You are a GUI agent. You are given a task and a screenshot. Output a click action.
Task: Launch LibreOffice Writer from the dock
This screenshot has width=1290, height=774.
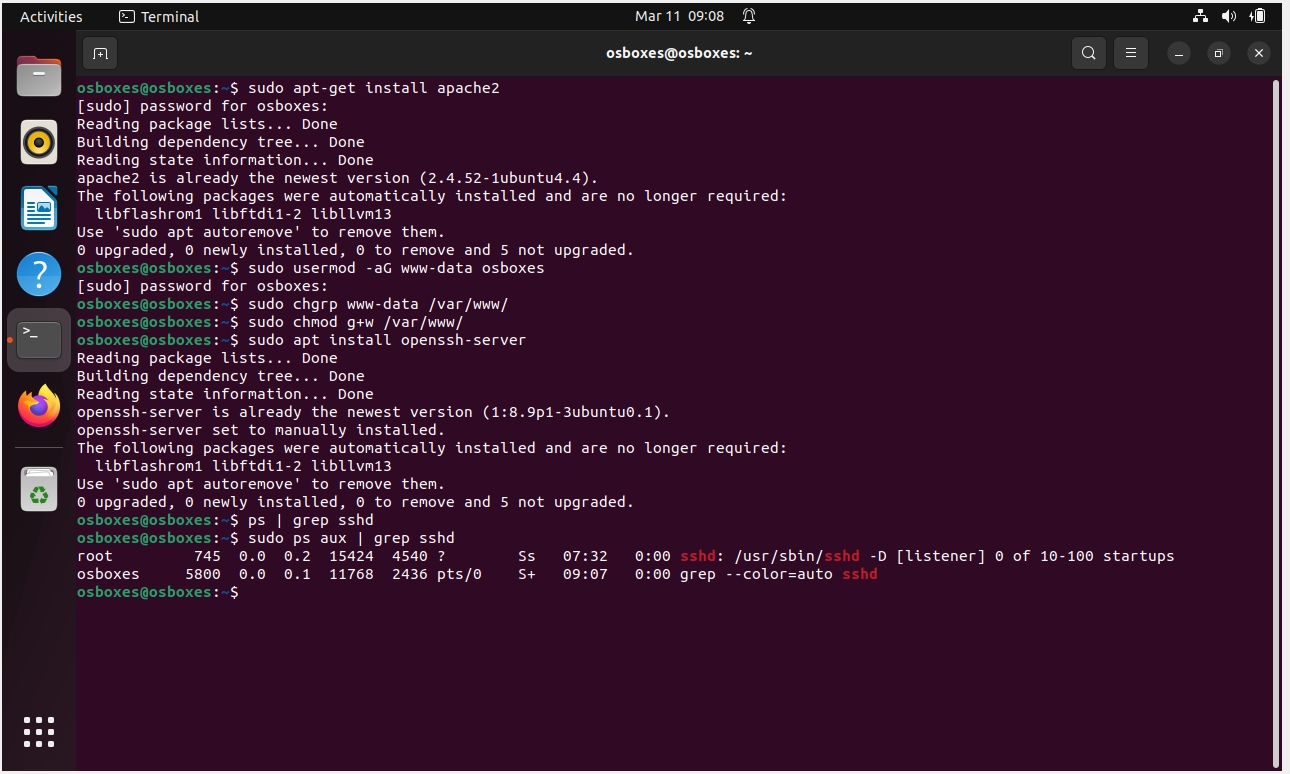[39, 208]
